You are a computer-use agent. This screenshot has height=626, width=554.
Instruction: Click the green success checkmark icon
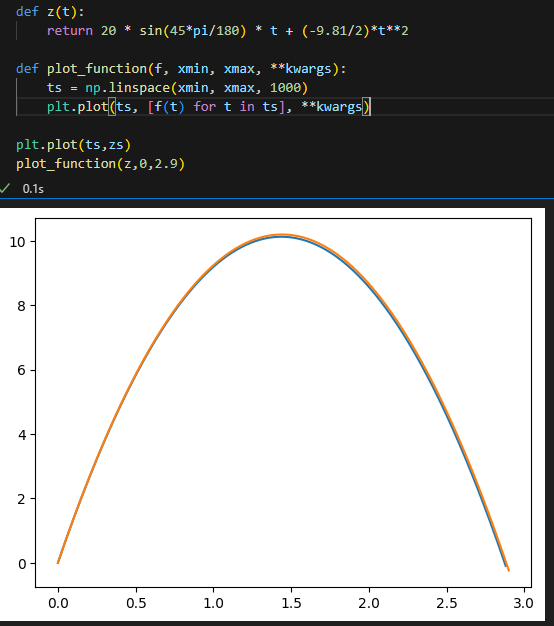pos(4,188)
